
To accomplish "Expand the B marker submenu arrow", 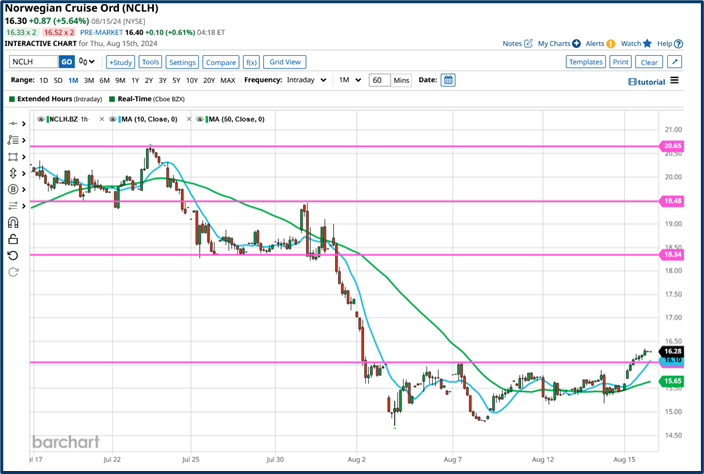I will coord(24,190).
